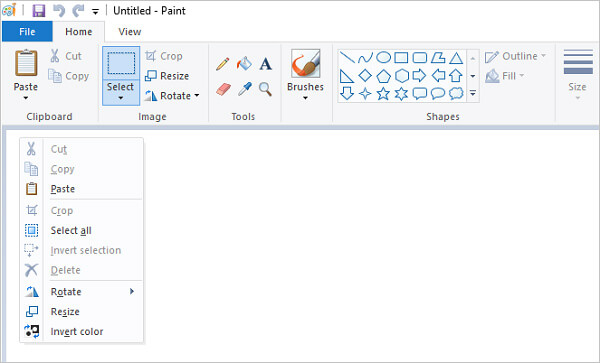Expand the Paste dropdown arrow in ribbon
600x363 pixels.
26,98
